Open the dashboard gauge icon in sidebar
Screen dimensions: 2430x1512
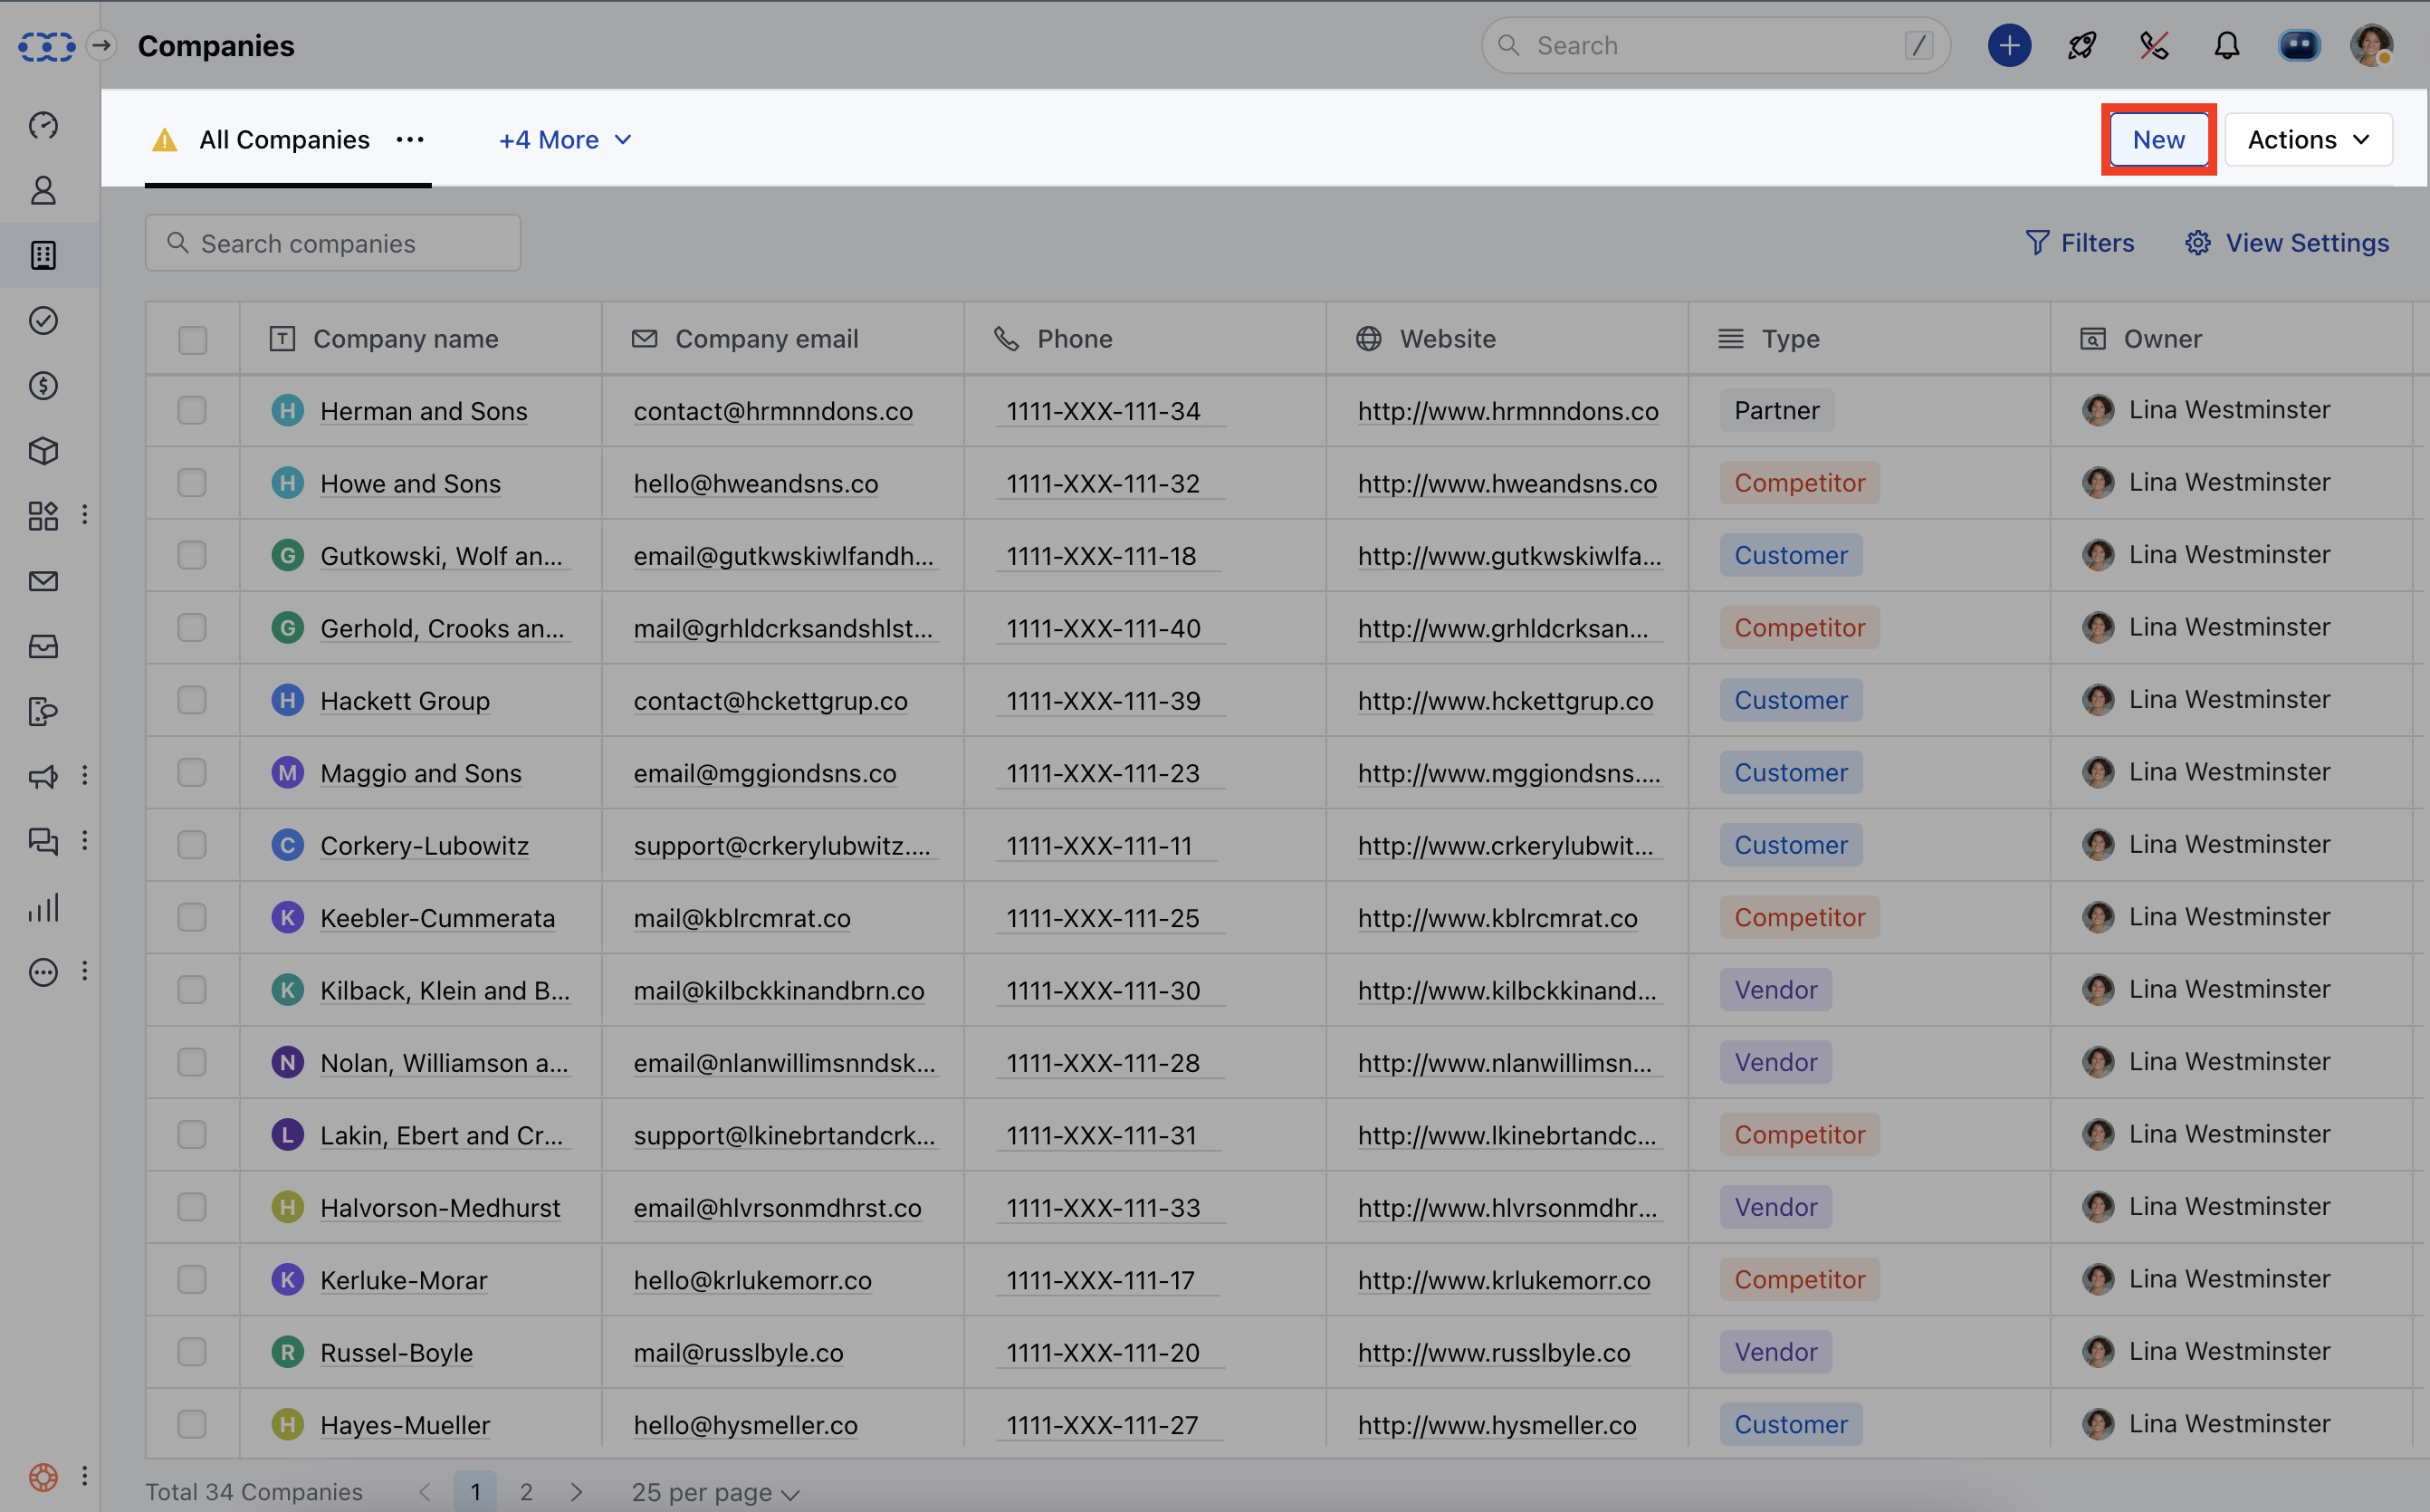(x=43, y=125)
